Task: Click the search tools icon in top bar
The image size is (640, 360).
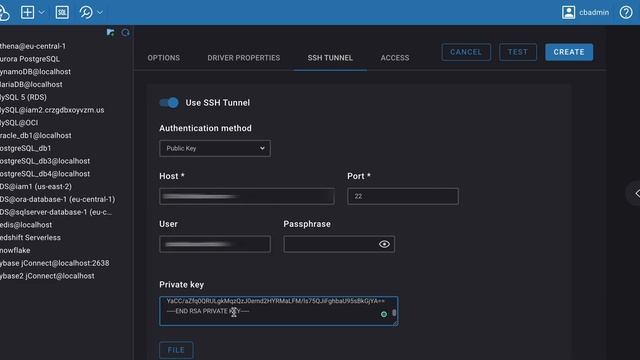Action: pos(86,12)
